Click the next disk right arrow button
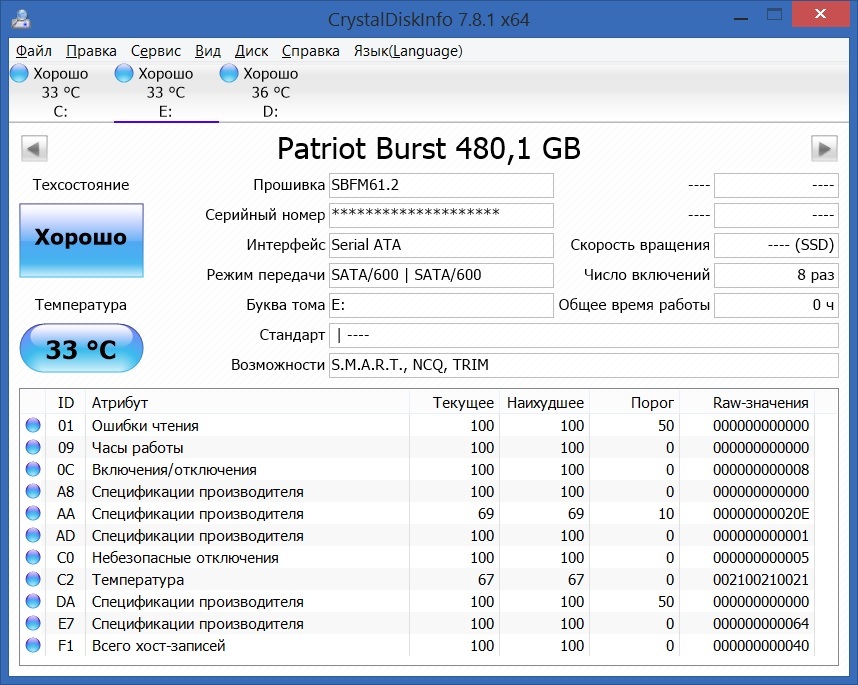 (823, 149)
